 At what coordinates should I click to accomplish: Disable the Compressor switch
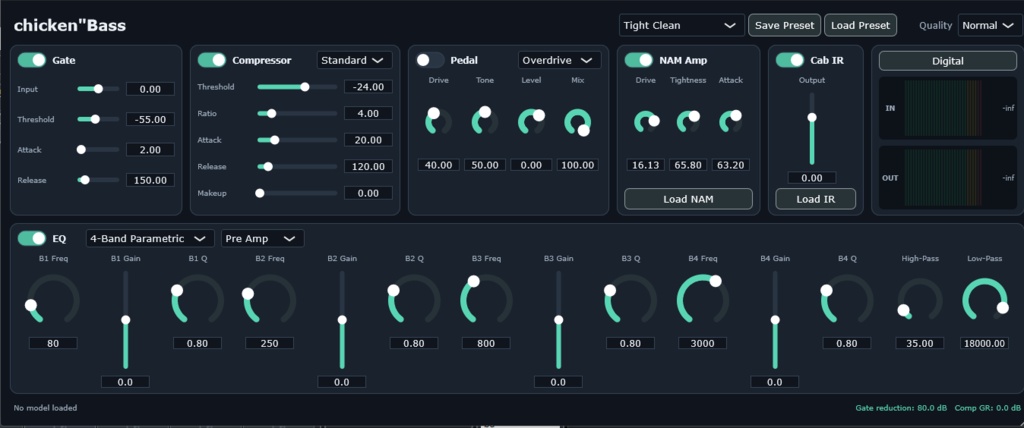(212, 60)
